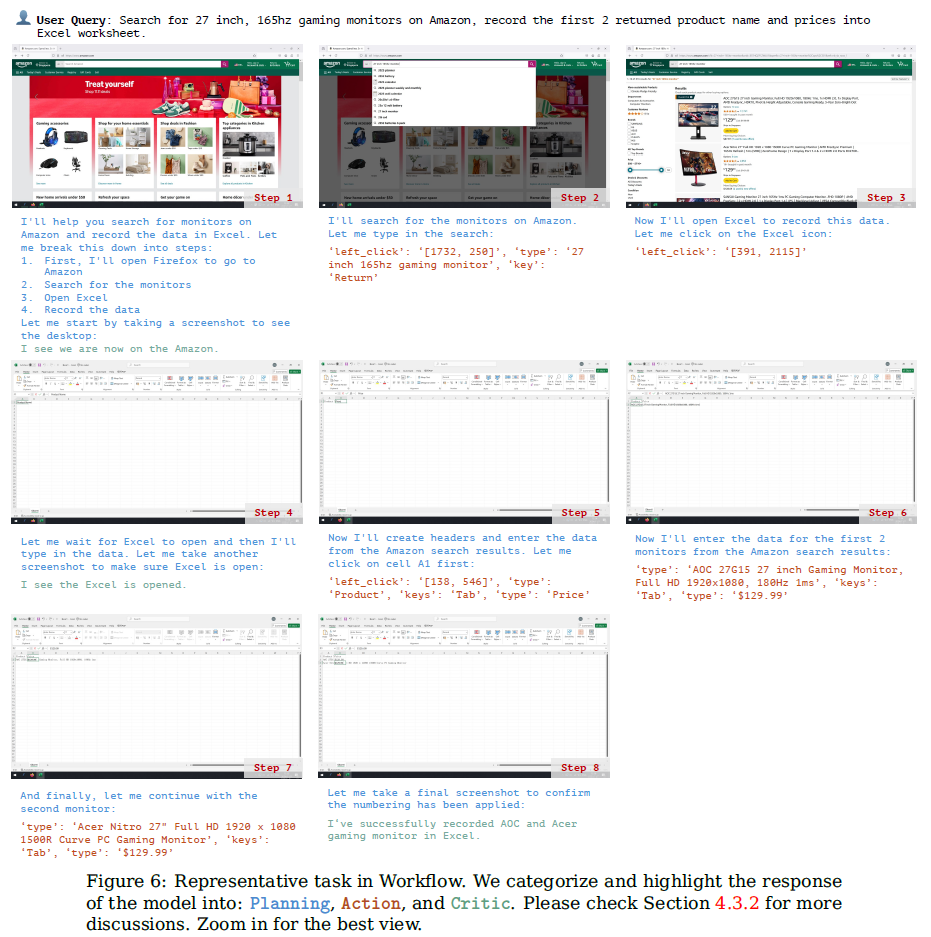Open the Formulas tab in Step 4 Excel
Viewport: 931px width, 937px height.
pos(62,372)
